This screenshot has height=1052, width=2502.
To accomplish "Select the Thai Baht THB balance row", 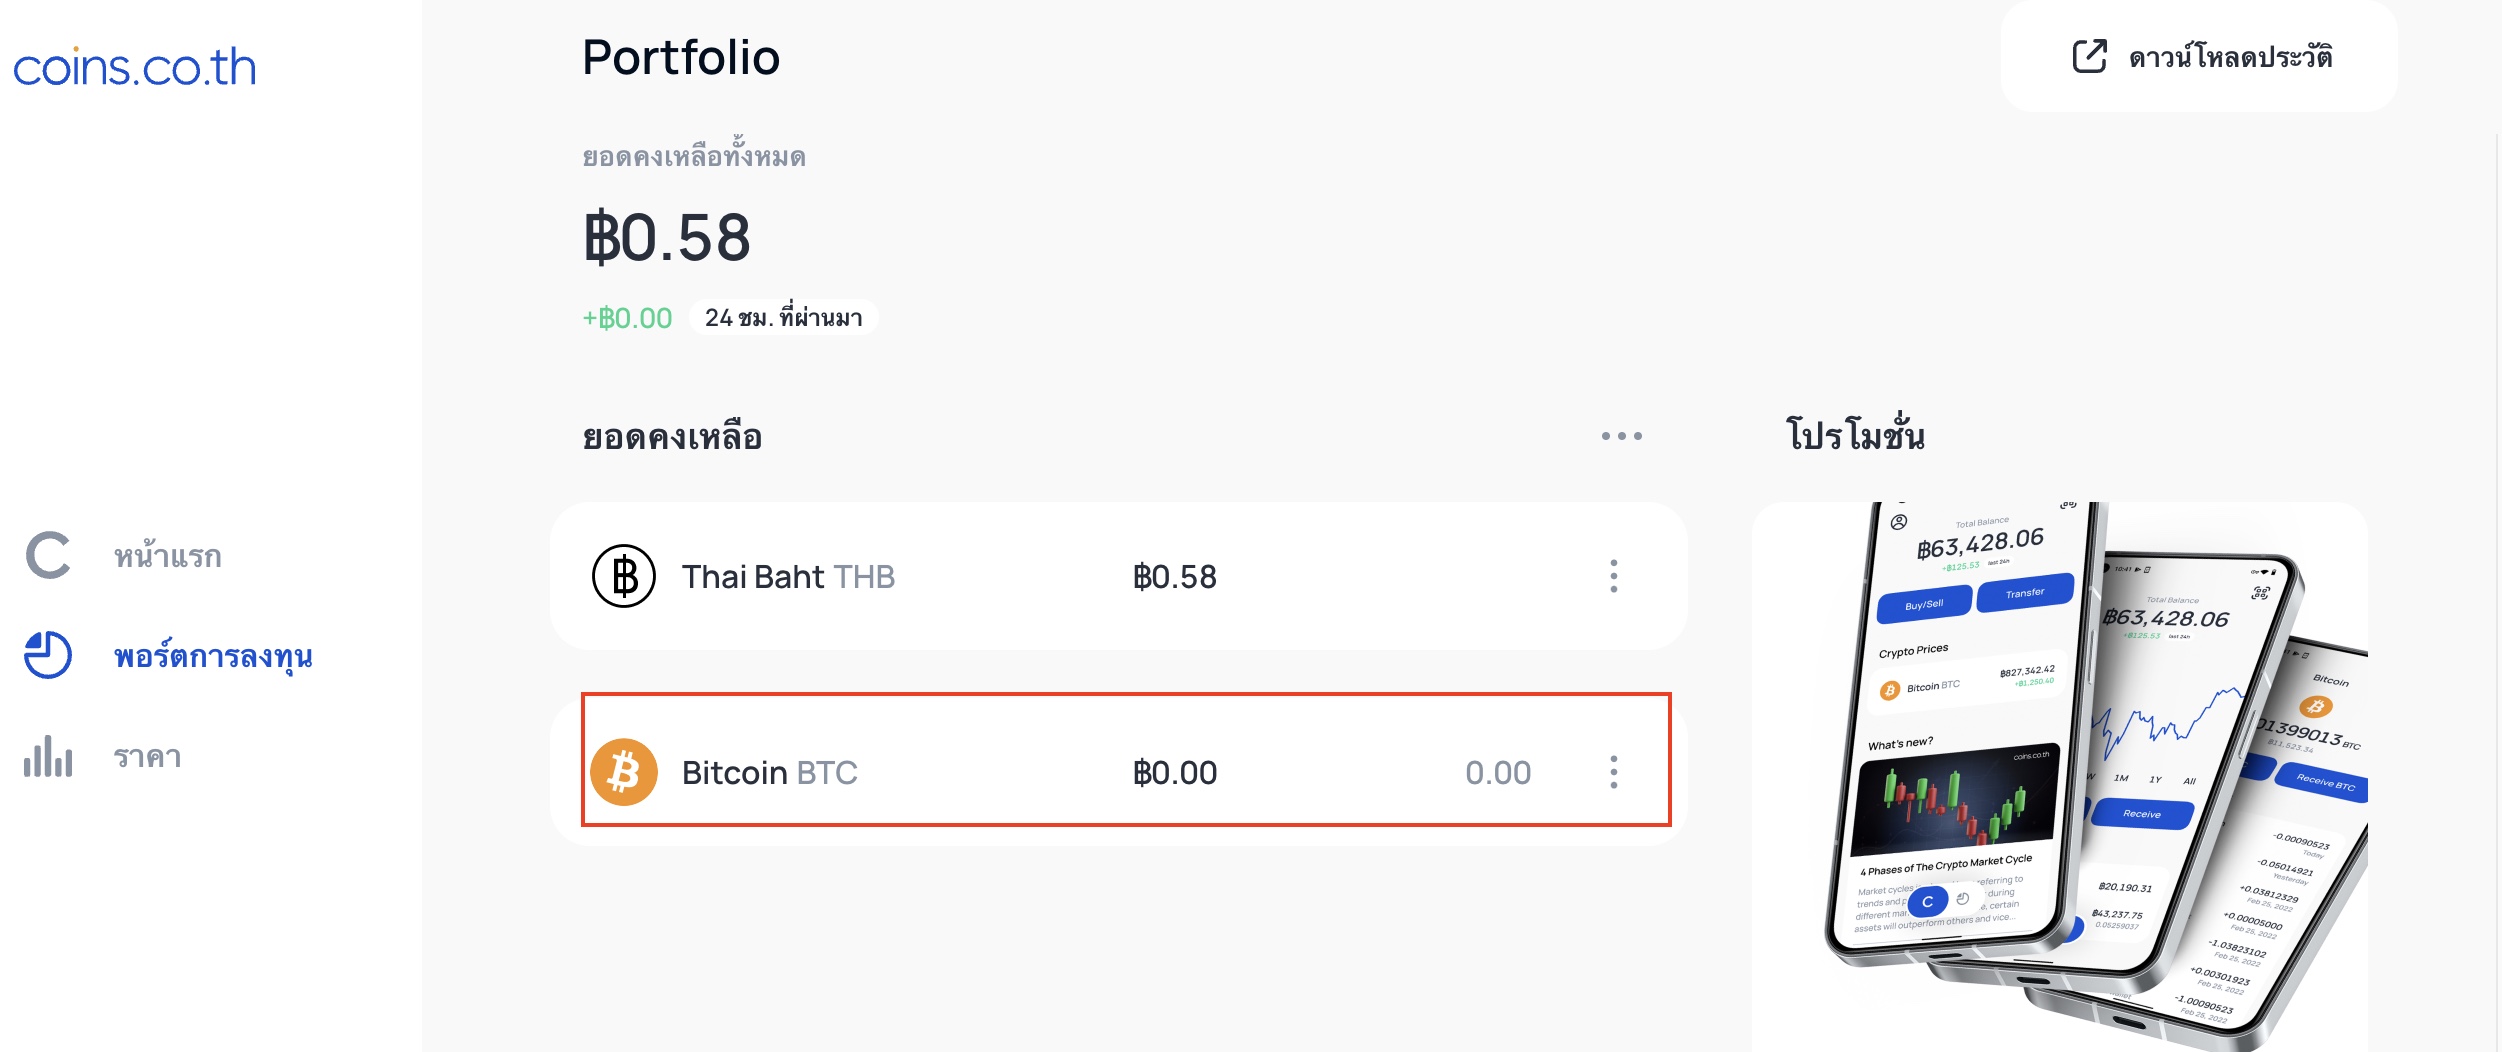I will click(x=1119, y=576).
